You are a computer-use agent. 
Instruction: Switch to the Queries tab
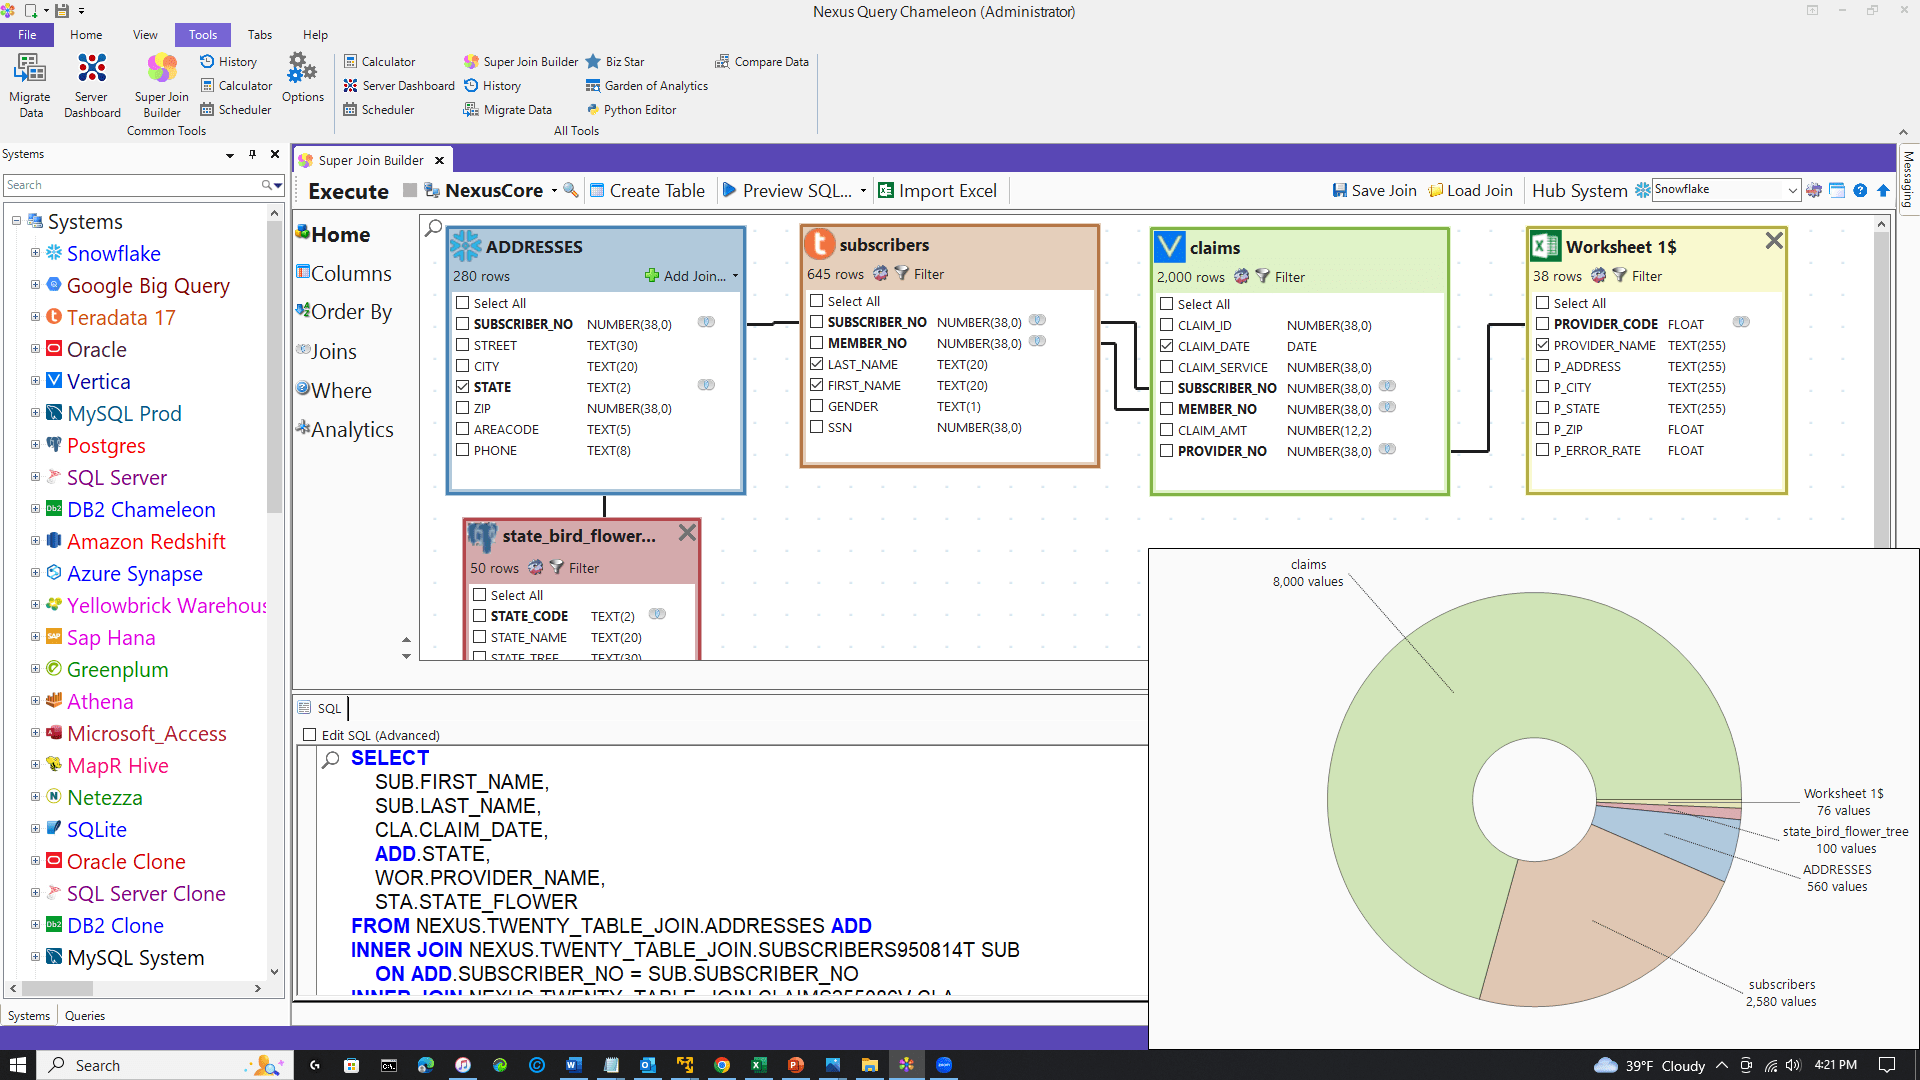coord(84,1015)
